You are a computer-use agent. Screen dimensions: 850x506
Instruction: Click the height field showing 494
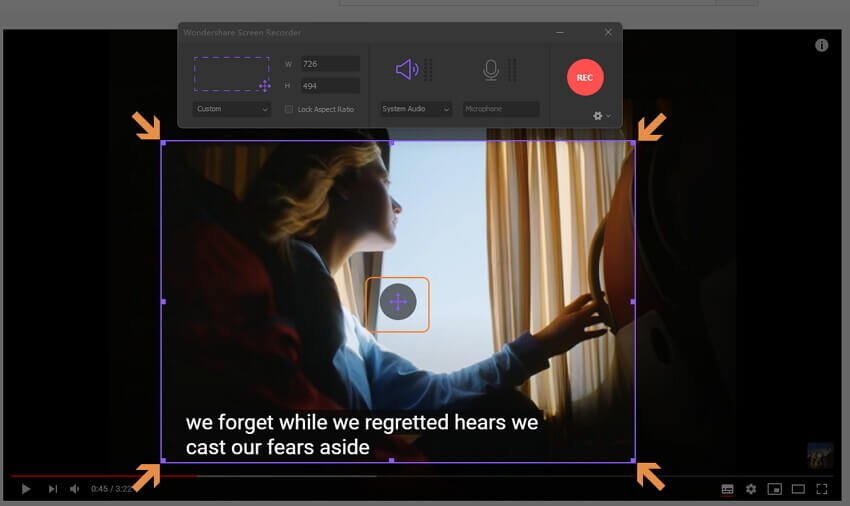click(x=330, y=86)
